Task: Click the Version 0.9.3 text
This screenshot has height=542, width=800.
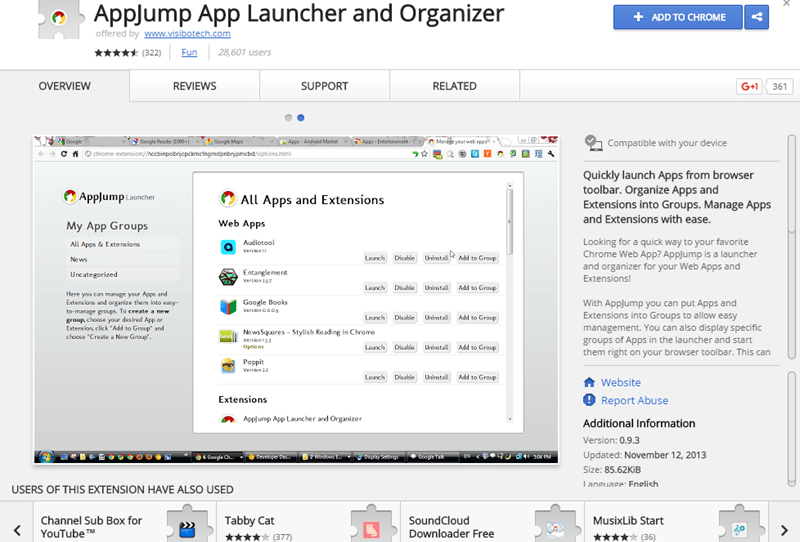Action: tap(611, 440)
